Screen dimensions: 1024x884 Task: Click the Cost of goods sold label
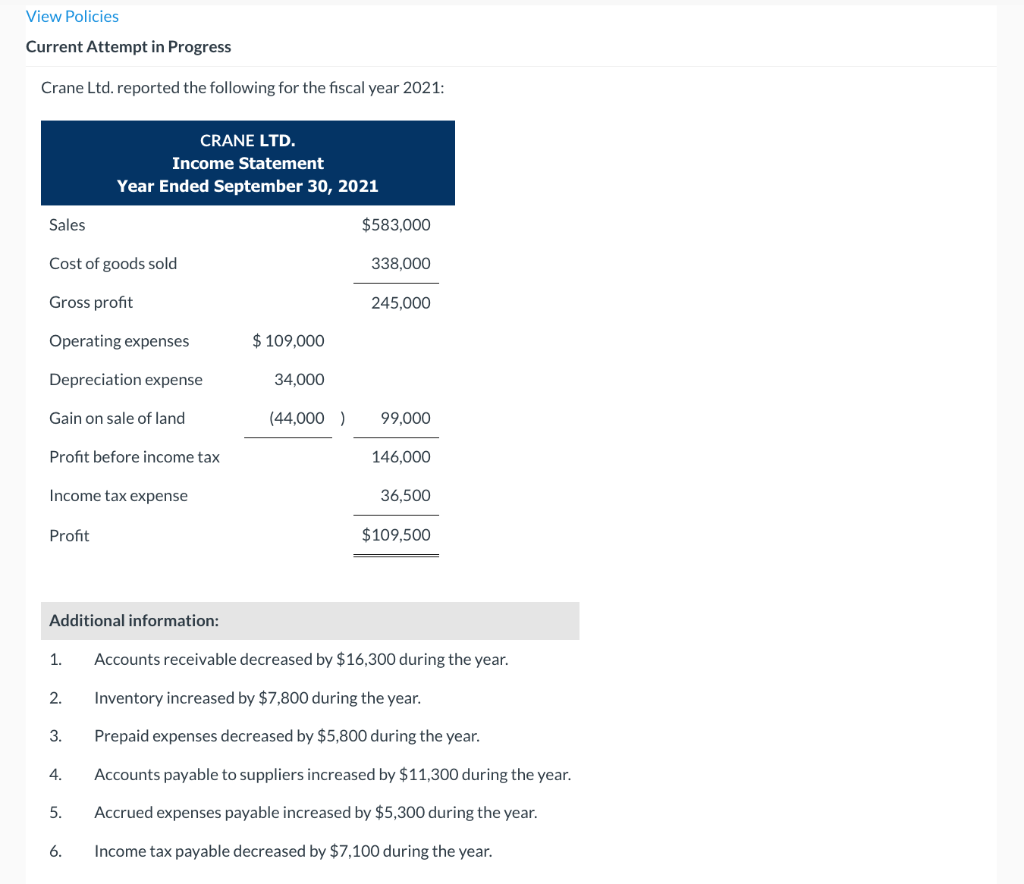(112, 263)
